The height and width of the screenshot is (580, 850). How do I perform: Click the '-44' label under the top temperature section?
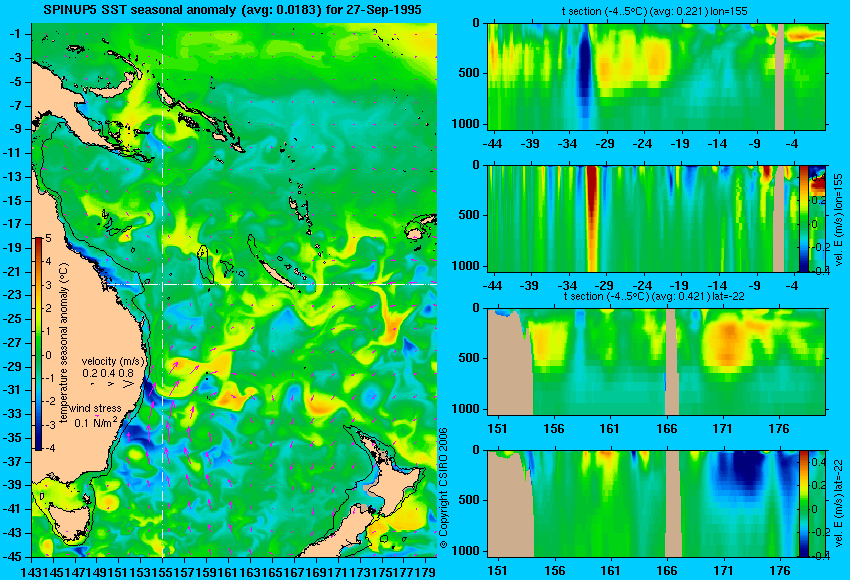tap(492, 144)
